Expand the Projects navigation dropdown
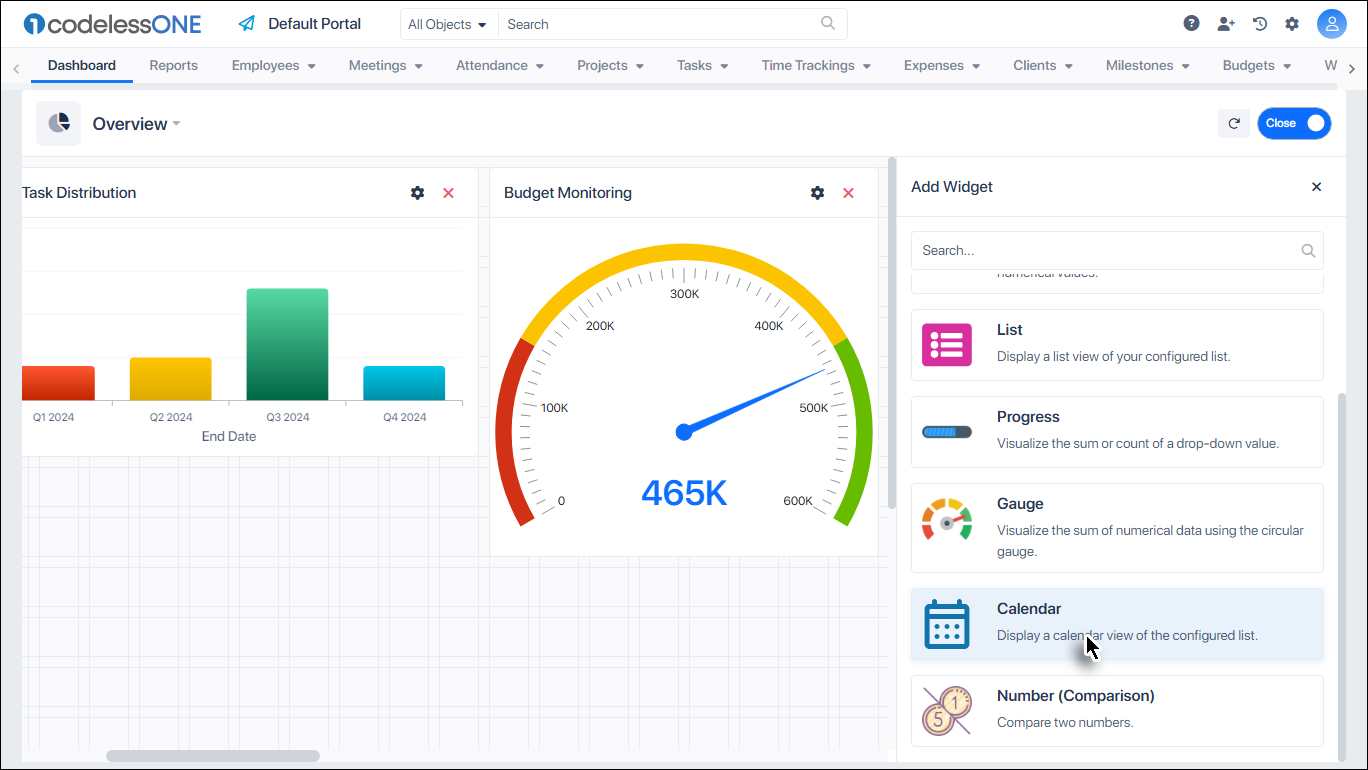The width and height of the screenshot is (1368, 770). [610, 65]
